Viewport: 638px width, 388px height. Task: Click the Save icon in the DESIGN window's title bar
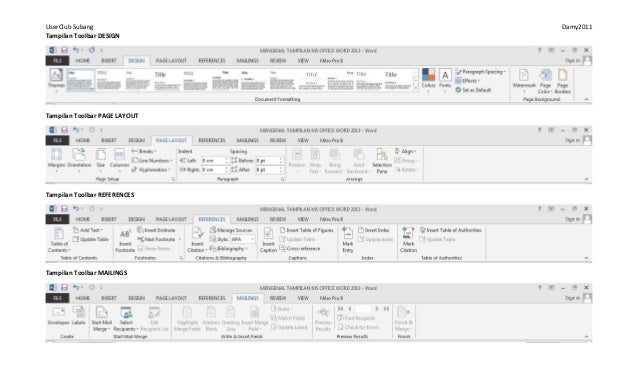click(64, 50)
